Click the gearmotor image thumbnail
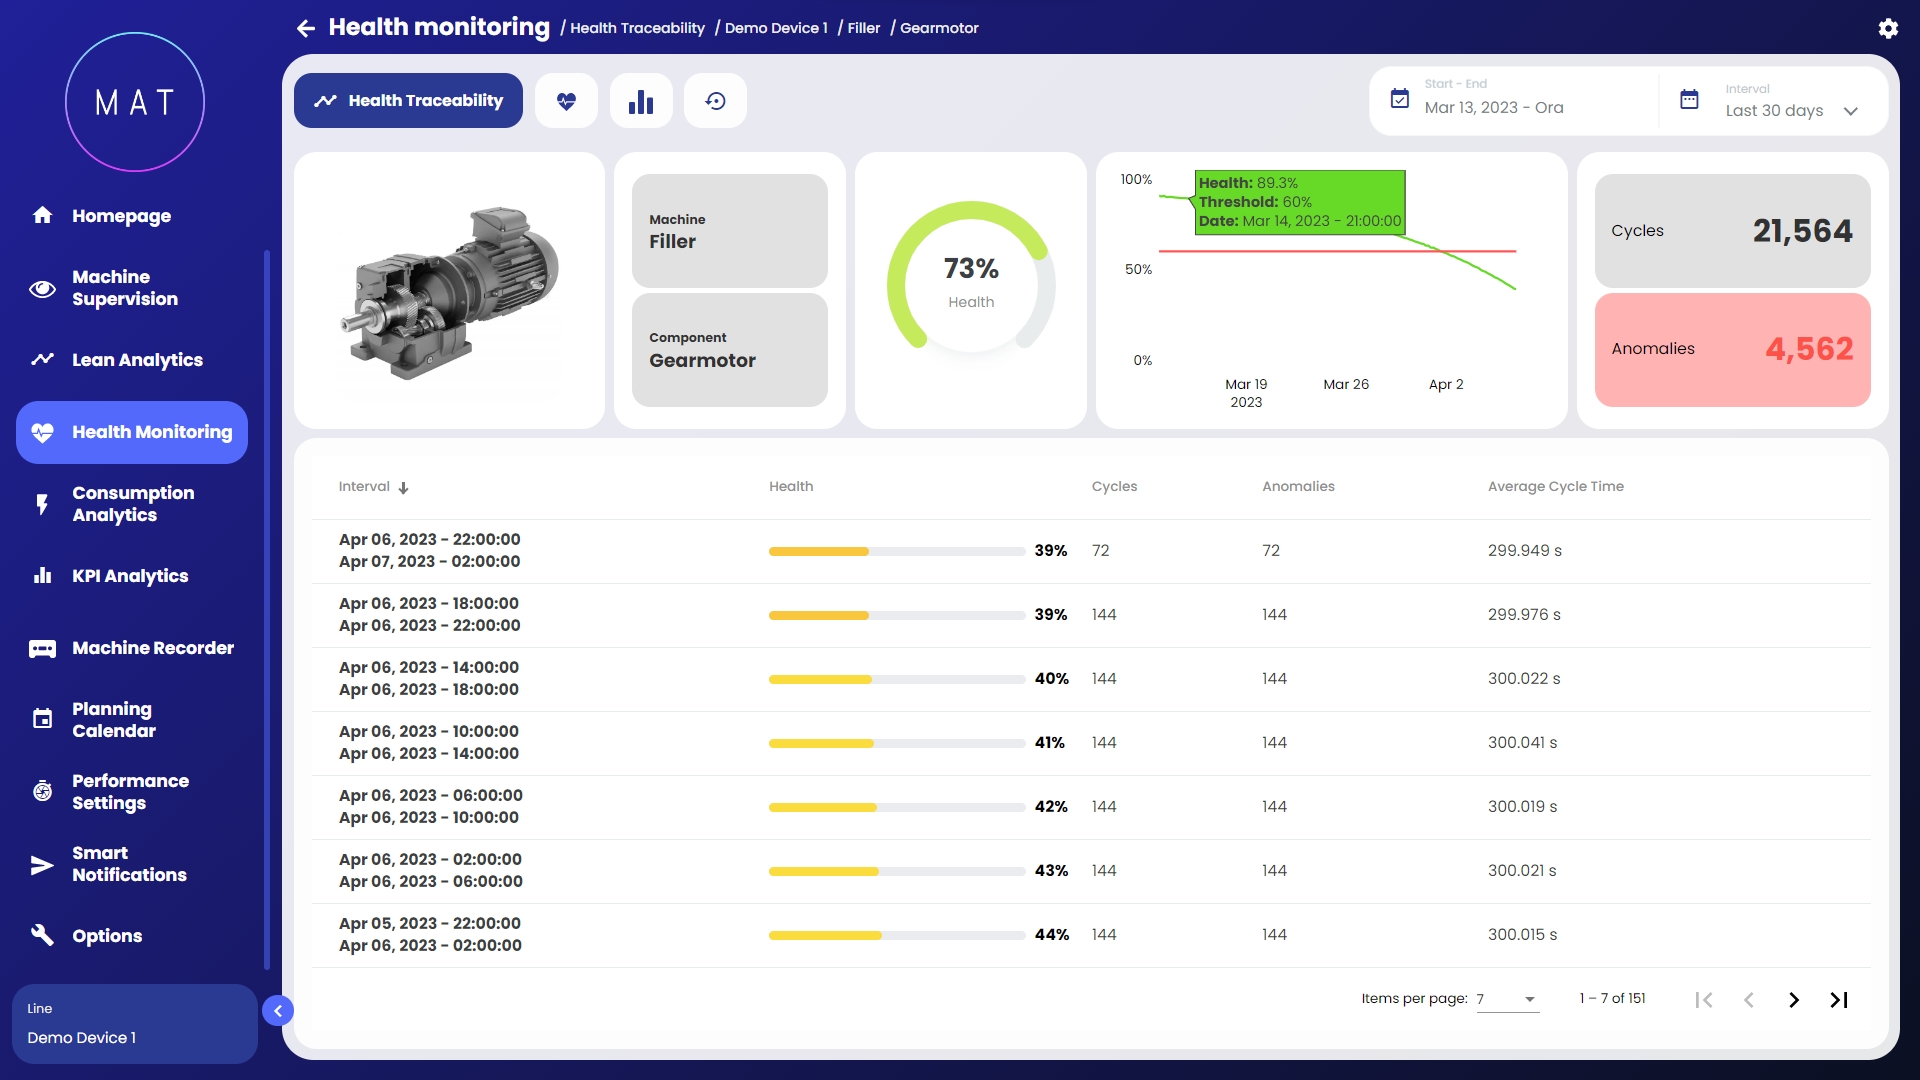Screen dimensions: 1920x1080 [449, 291]
